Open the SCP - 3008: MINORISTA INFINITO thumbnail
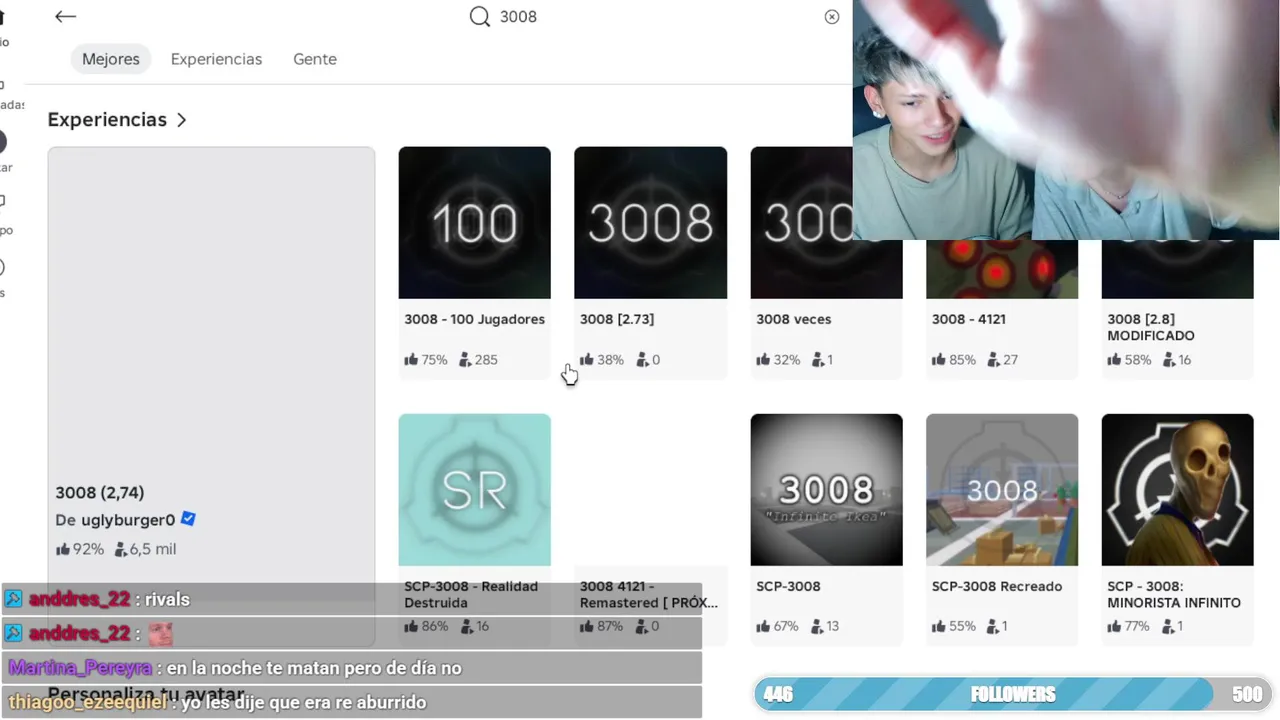This screenshot has height=720, width=1280. pyautogui.click(x=1177, y=490)
